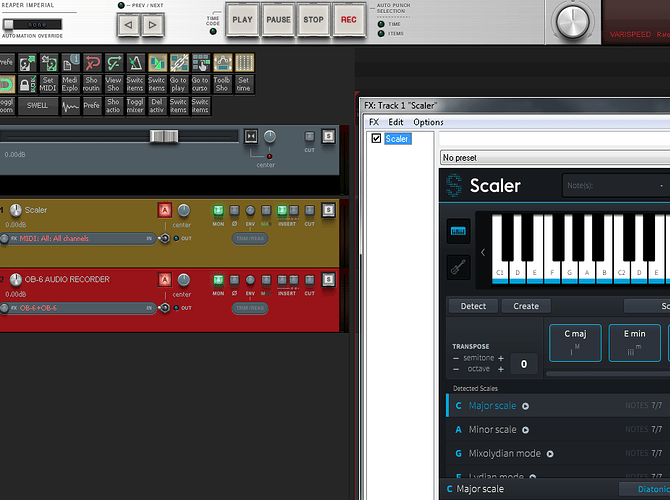670x500 pixels.
Task: Open TRIM/READ automation mode on Scaler track
Action: pos(250,238)
